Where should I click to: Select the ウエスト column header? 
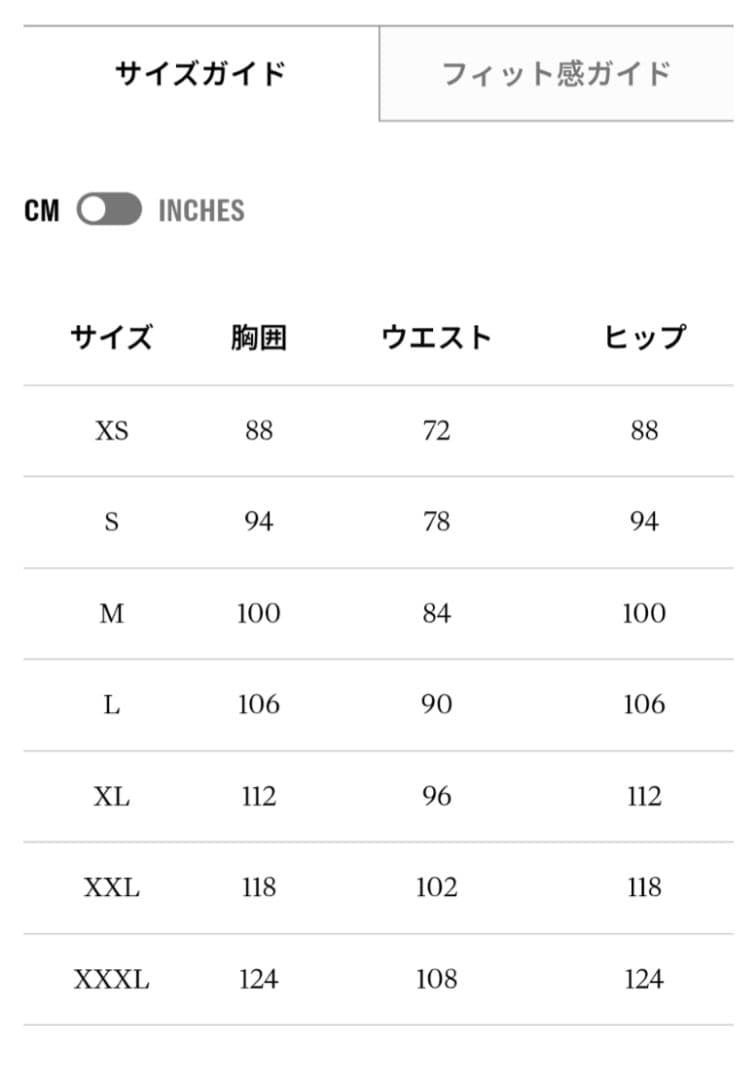pyautogui.click(x=438, y=336)
